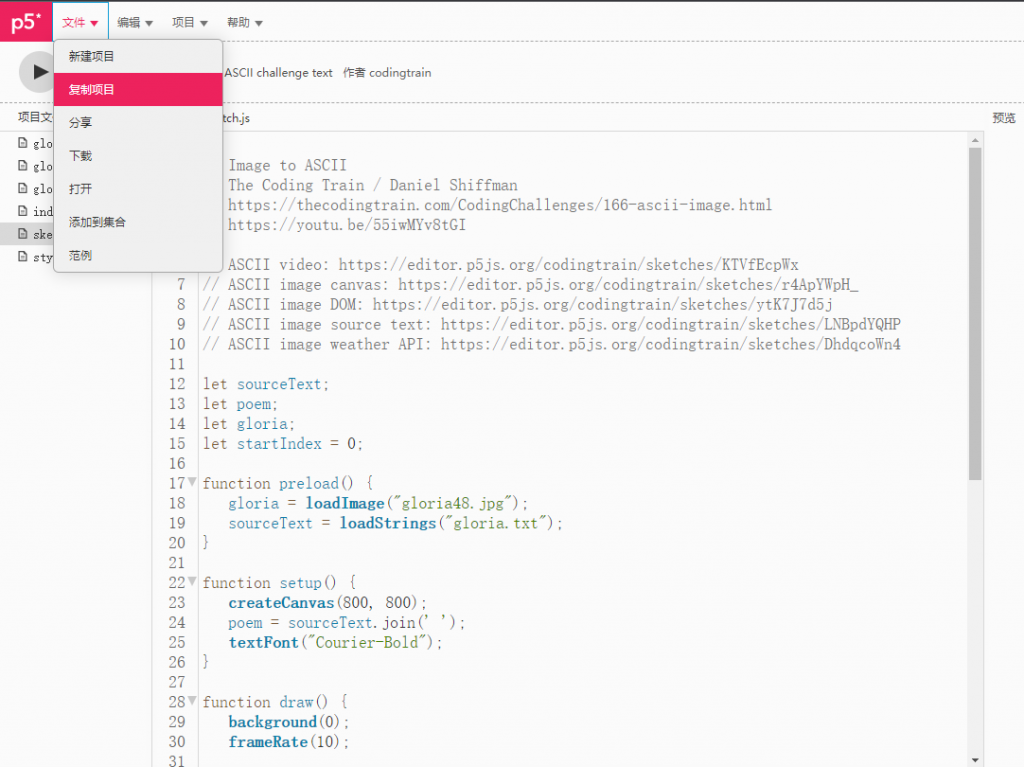Open the 项目 dropdown menu
The image size is (1024, 767).
[x=189, y=22]
